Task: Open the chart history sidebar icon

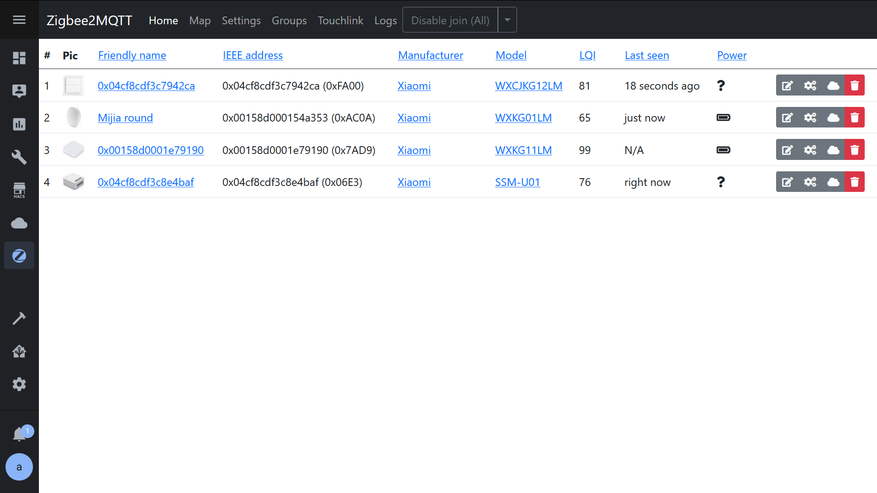Action: [19, 124]
